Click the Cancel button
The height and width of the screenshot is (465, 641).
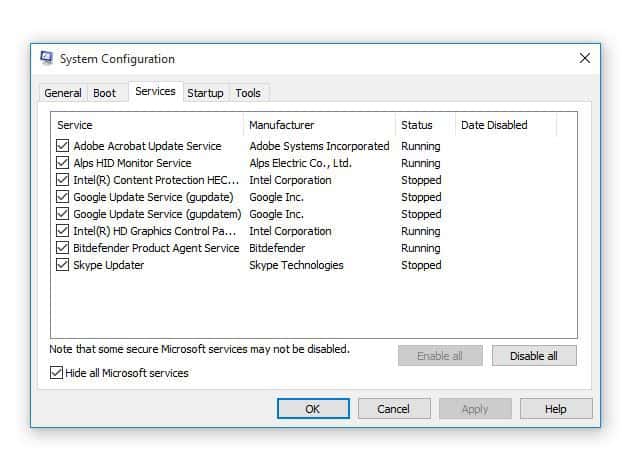pyautogui.click(x=394, y=409)
